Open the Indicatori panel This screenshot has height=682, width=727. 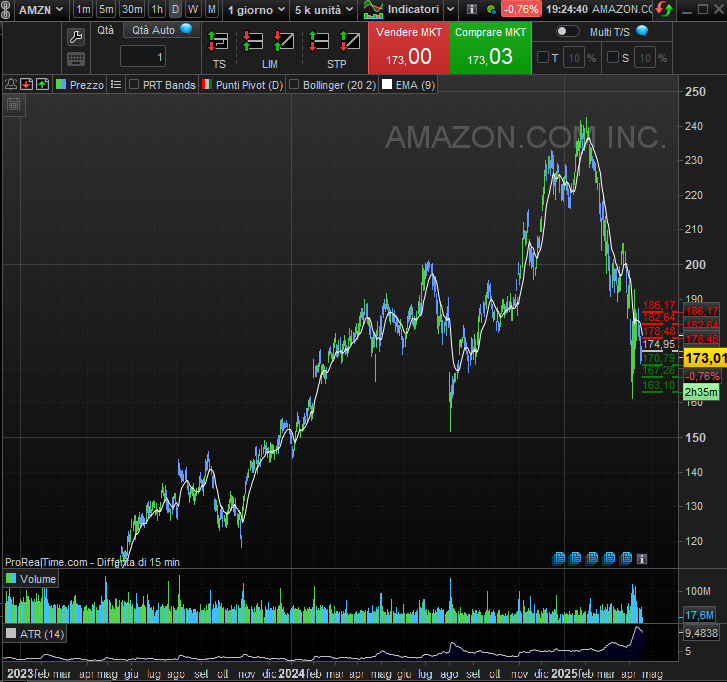pos(402,9)
